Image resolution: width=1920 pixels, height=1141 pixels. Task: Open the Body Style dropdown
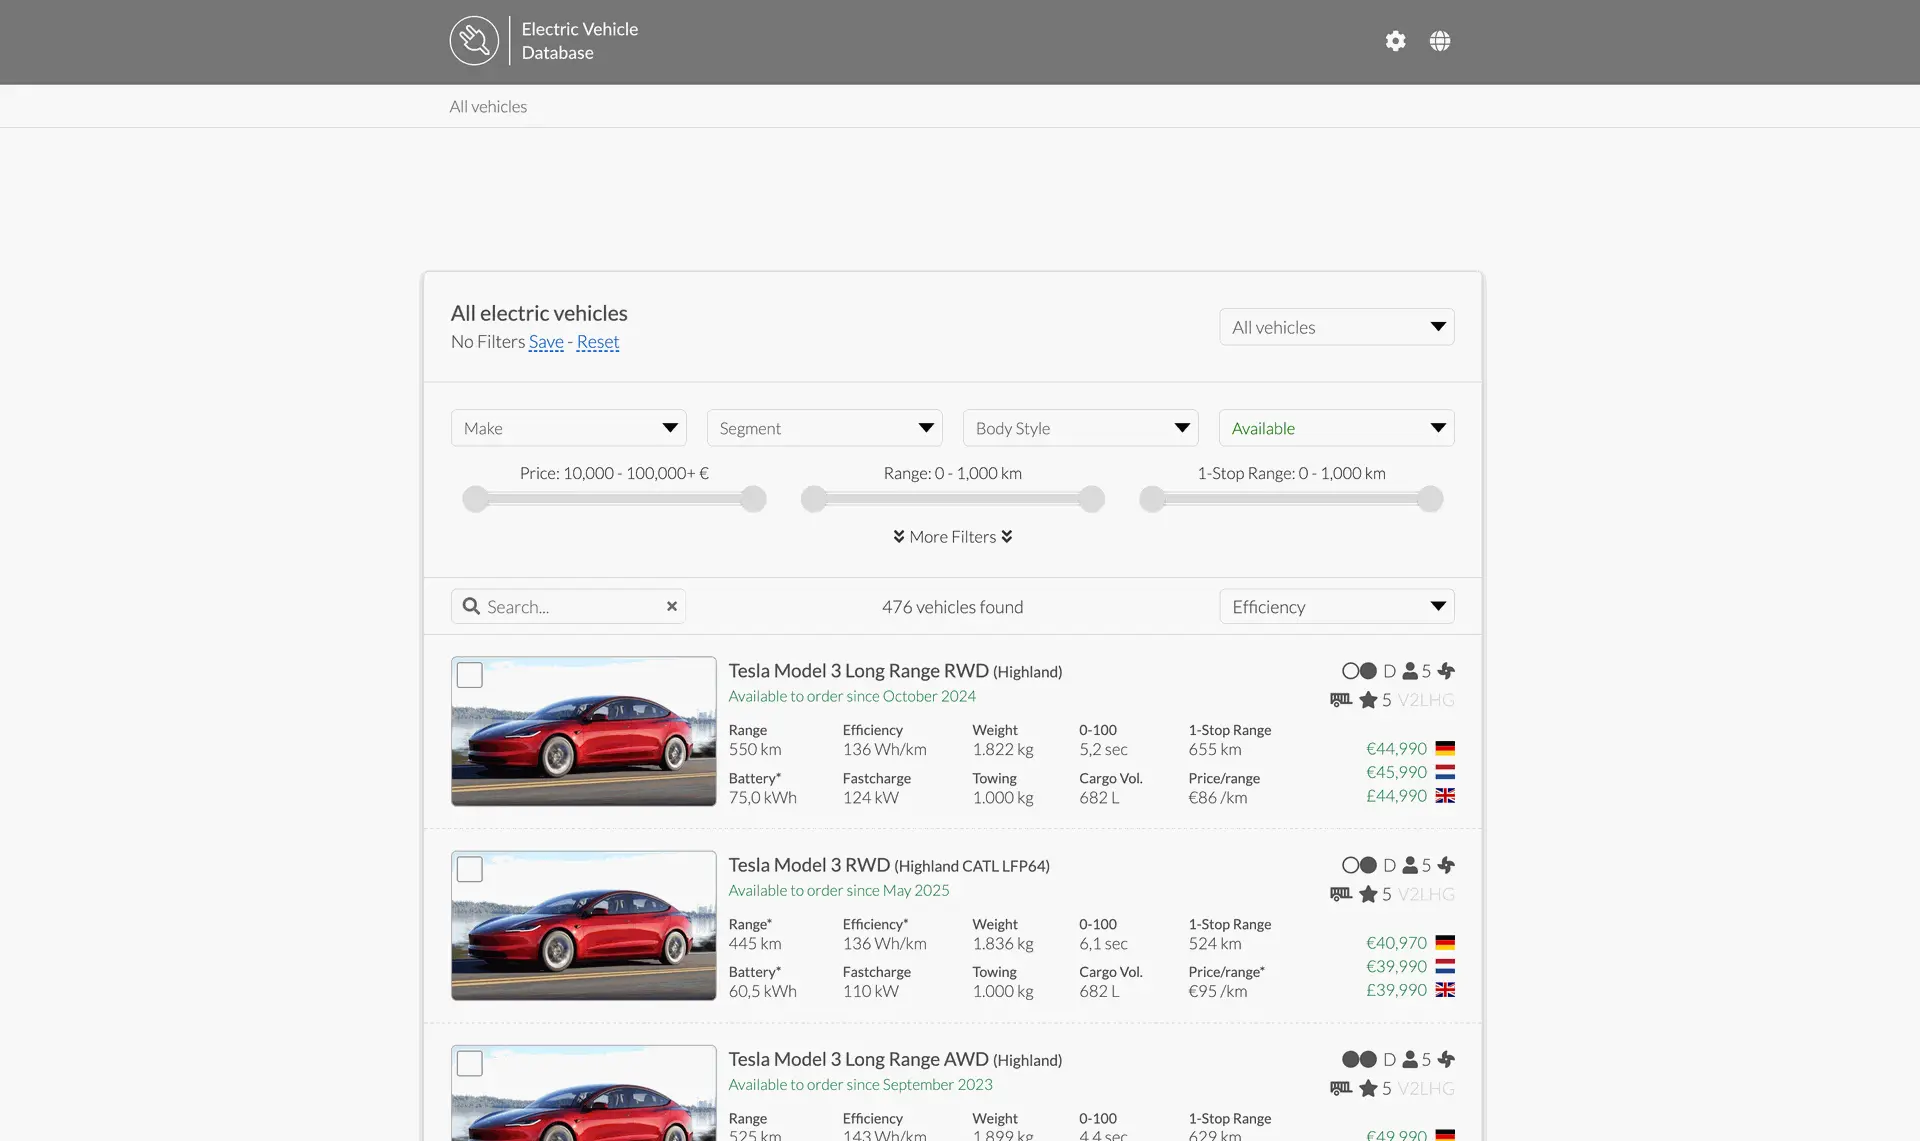[x=1080, y=428]
